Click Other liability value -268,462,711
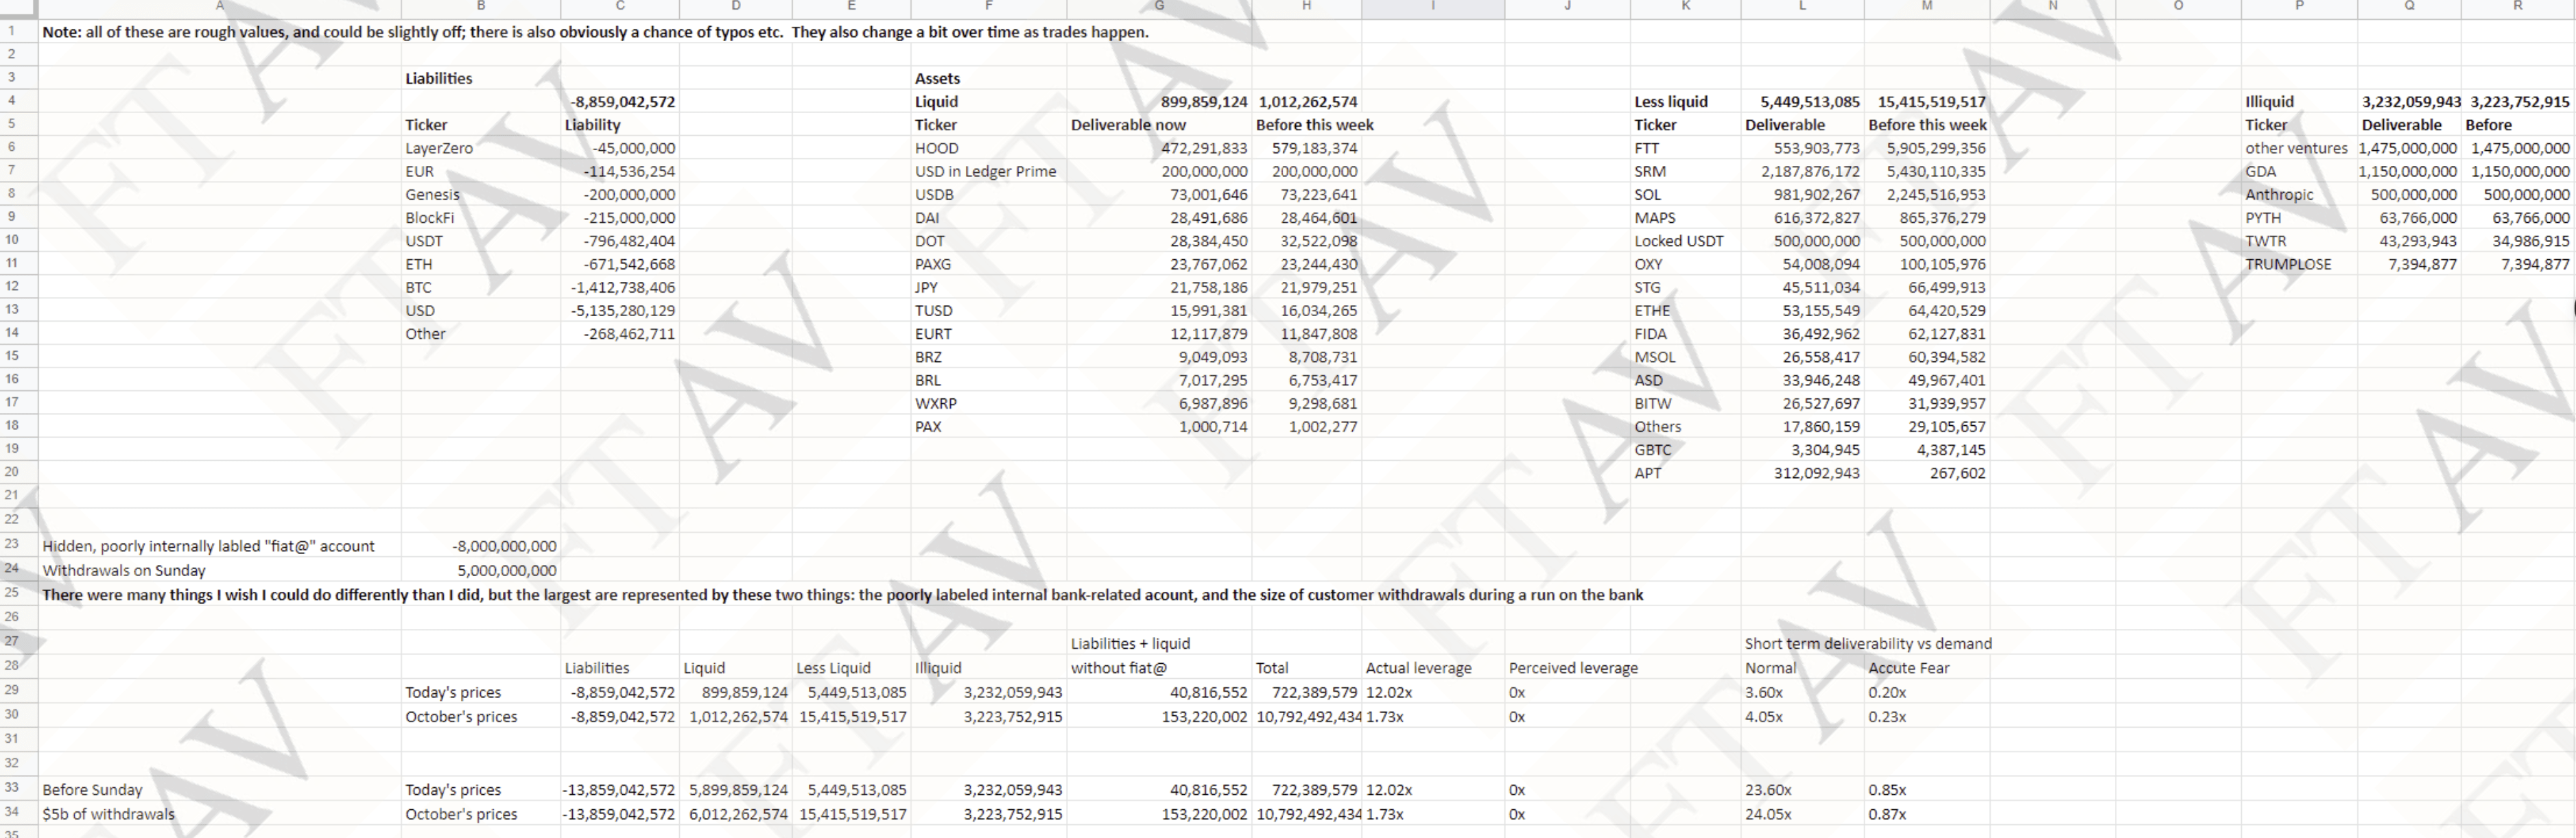This screenshot has height=838, width=2576. coord(629,333)
